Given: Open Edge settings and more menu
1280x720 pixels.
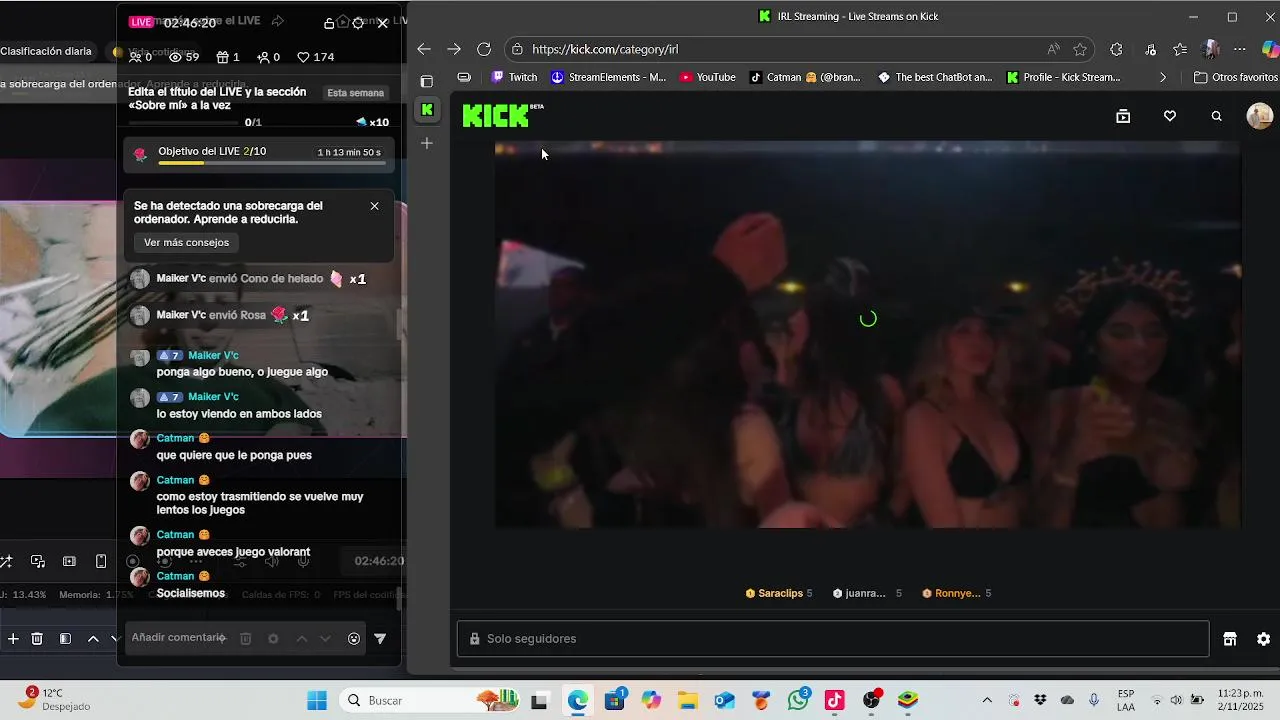Looking at the screenshot, I should coord(1240,49).
